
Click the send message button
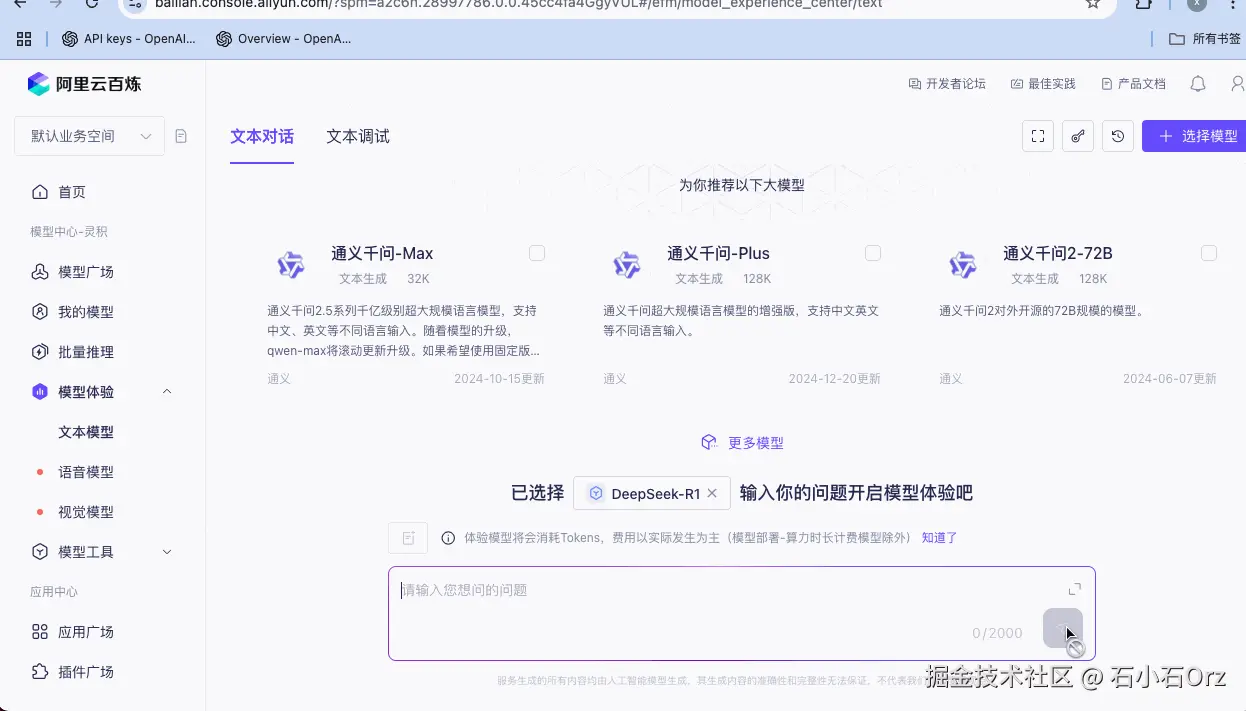tap(1062, 629)
